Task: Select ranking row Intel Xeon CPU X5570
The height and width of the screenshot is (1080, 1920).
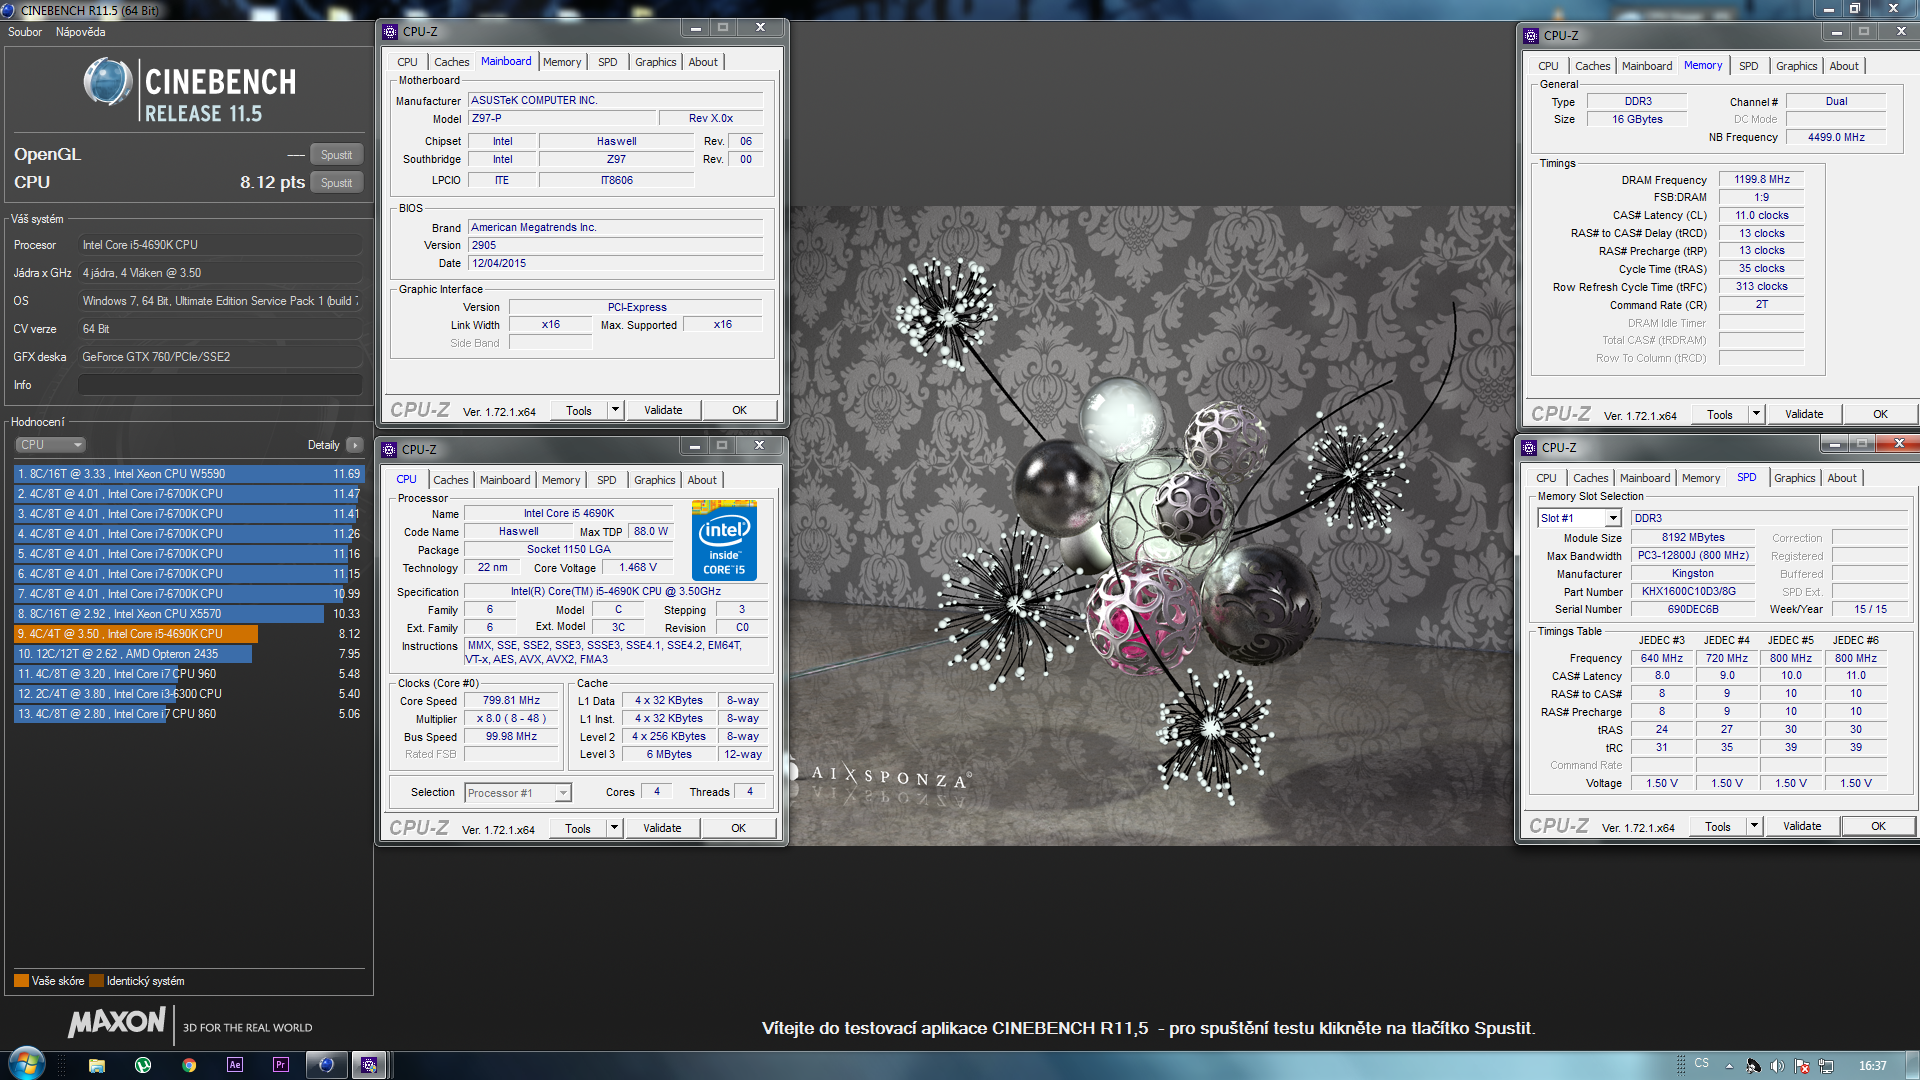Action: [189, 614]
